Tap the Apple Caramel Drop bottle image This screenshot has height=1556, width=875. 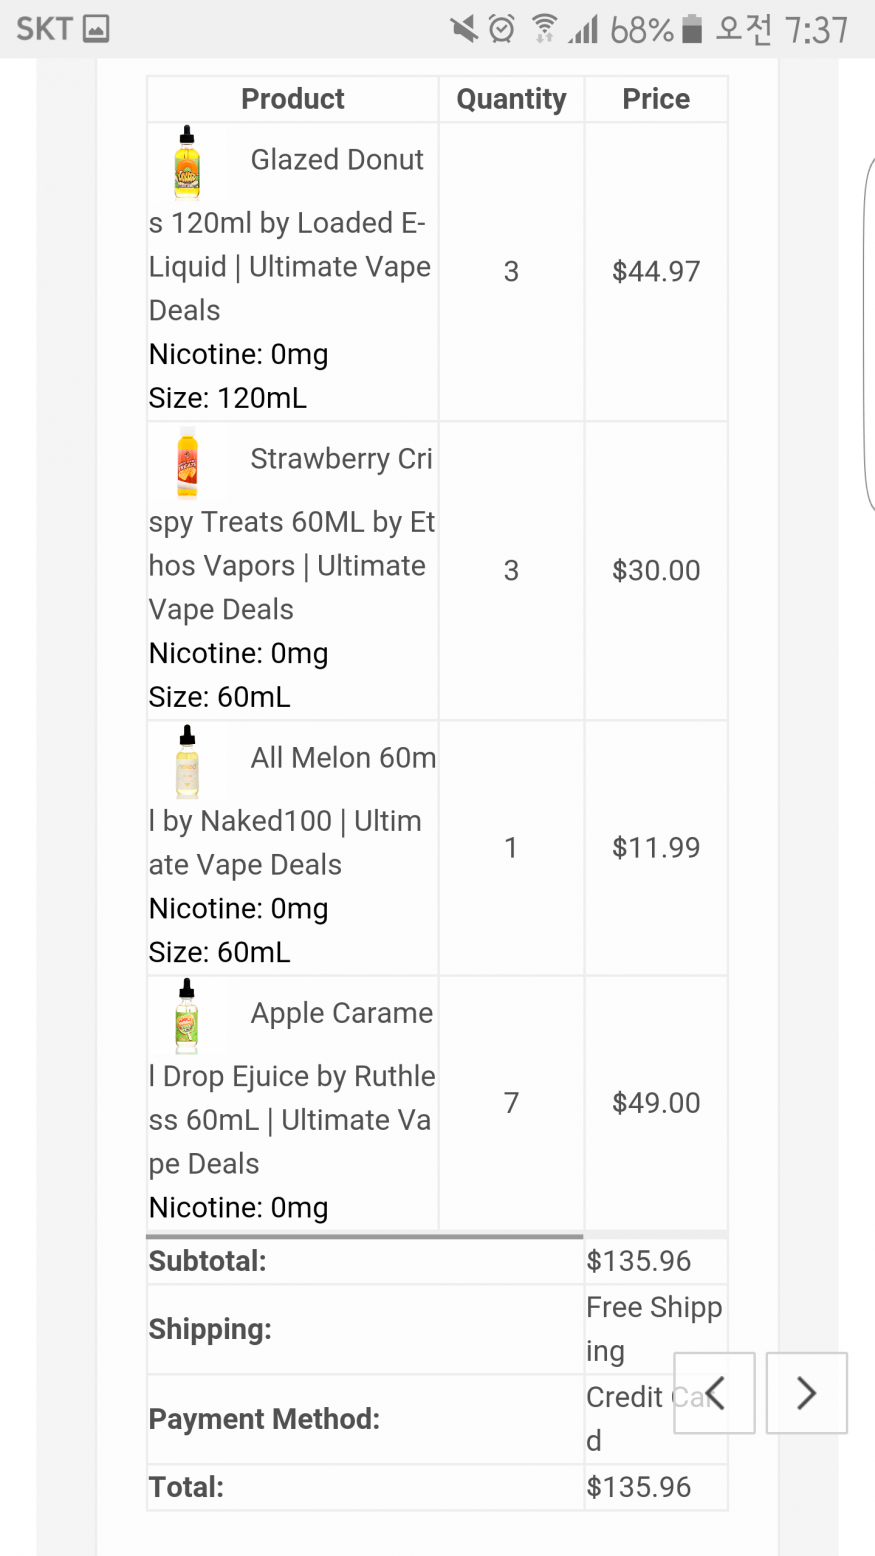click(x=187, y=1016)
